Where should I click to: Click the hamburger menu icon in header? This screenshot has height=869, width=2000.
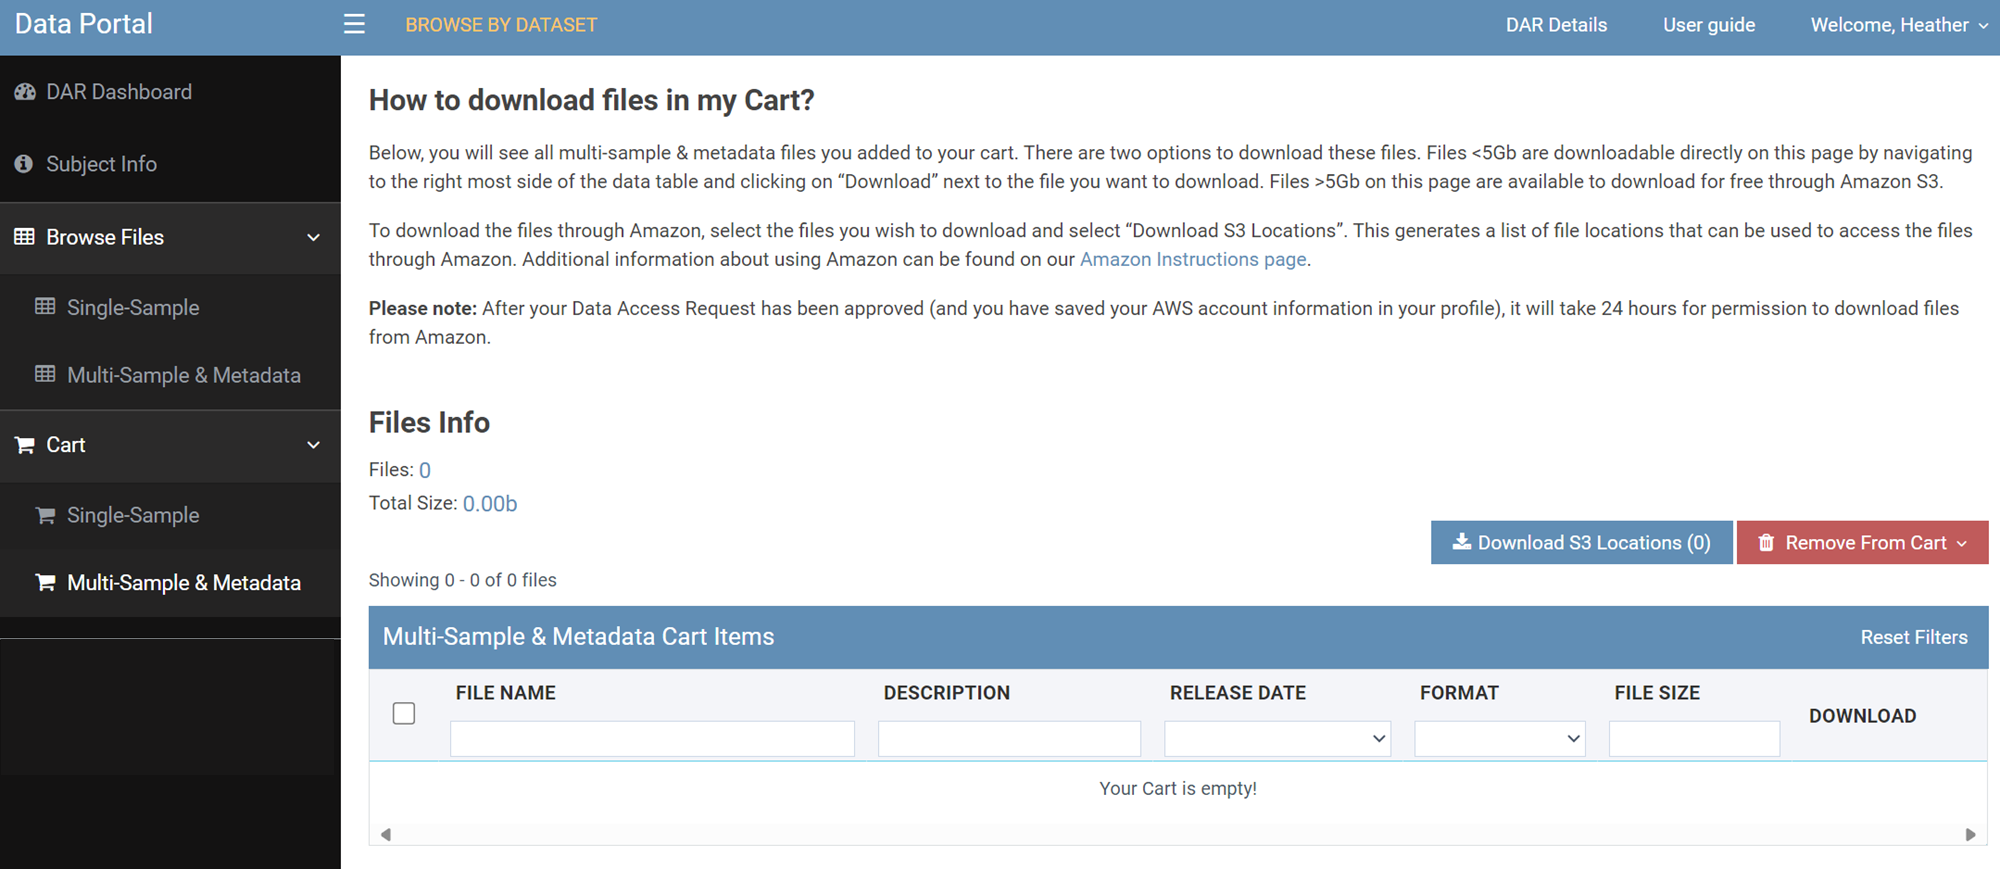[354, 24]
